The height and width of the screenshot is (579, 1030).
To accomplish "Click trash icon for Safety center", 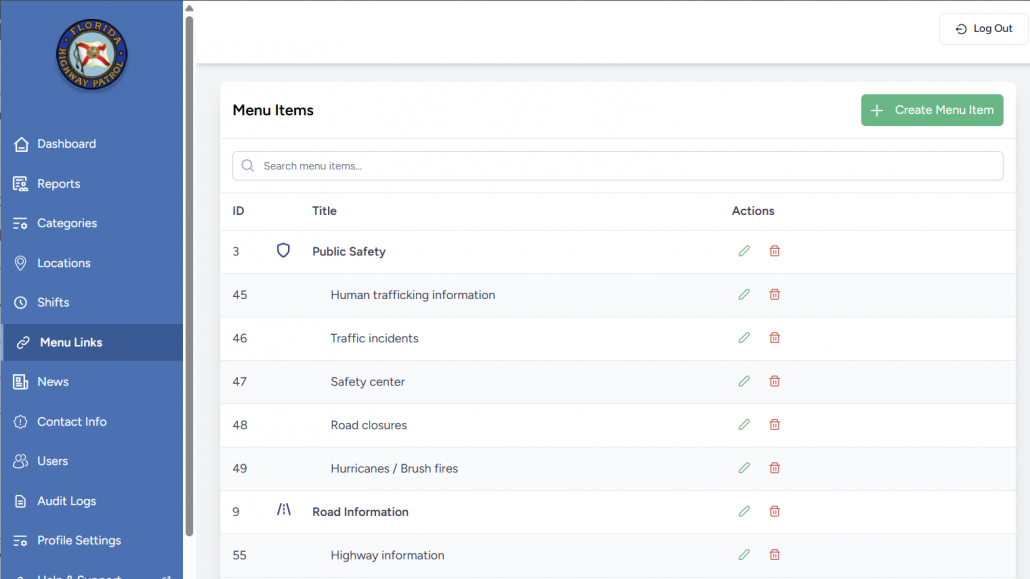I will coord(774,381).
